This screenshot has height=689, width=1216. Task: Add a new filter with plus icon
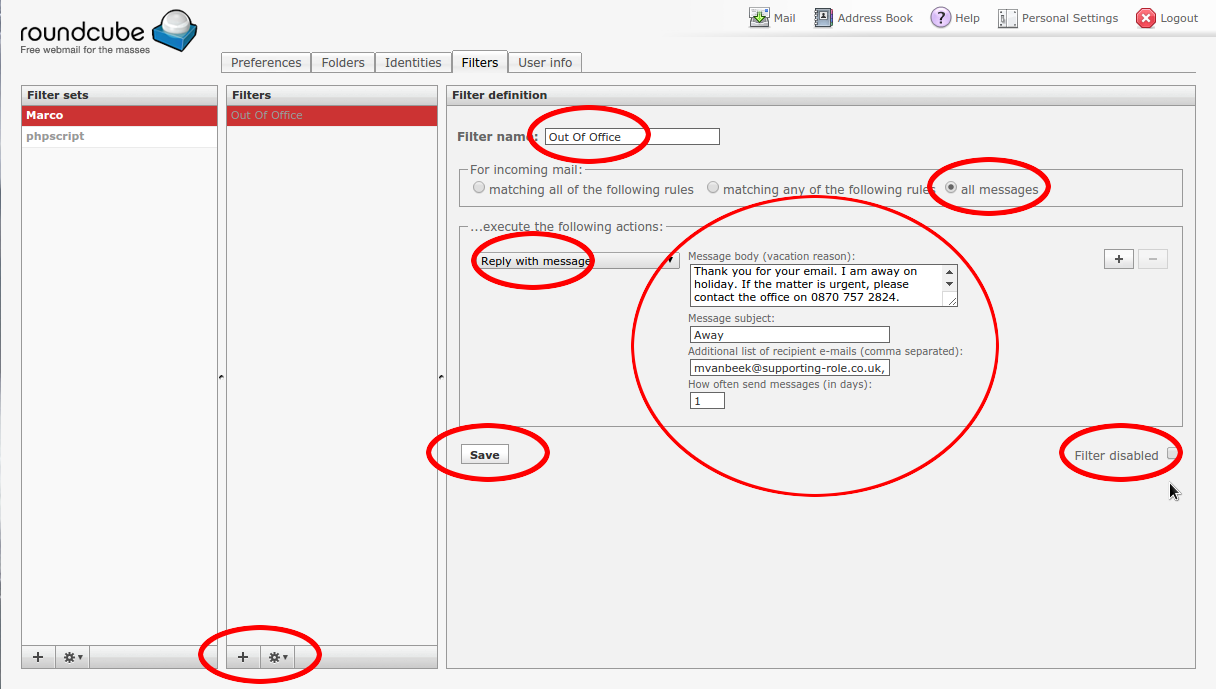click(243, 657)
